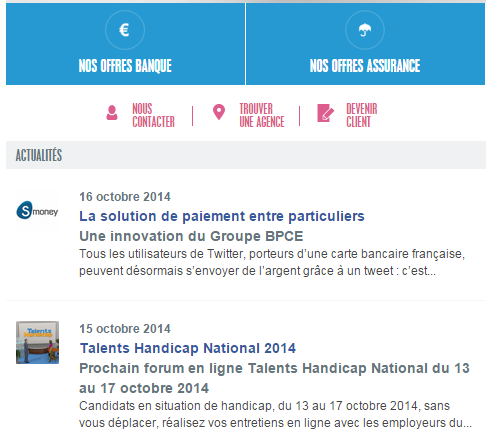Open article La solution de paiement entre particuliers
Viewport: 493px width, 445px height.
(222, 216)
